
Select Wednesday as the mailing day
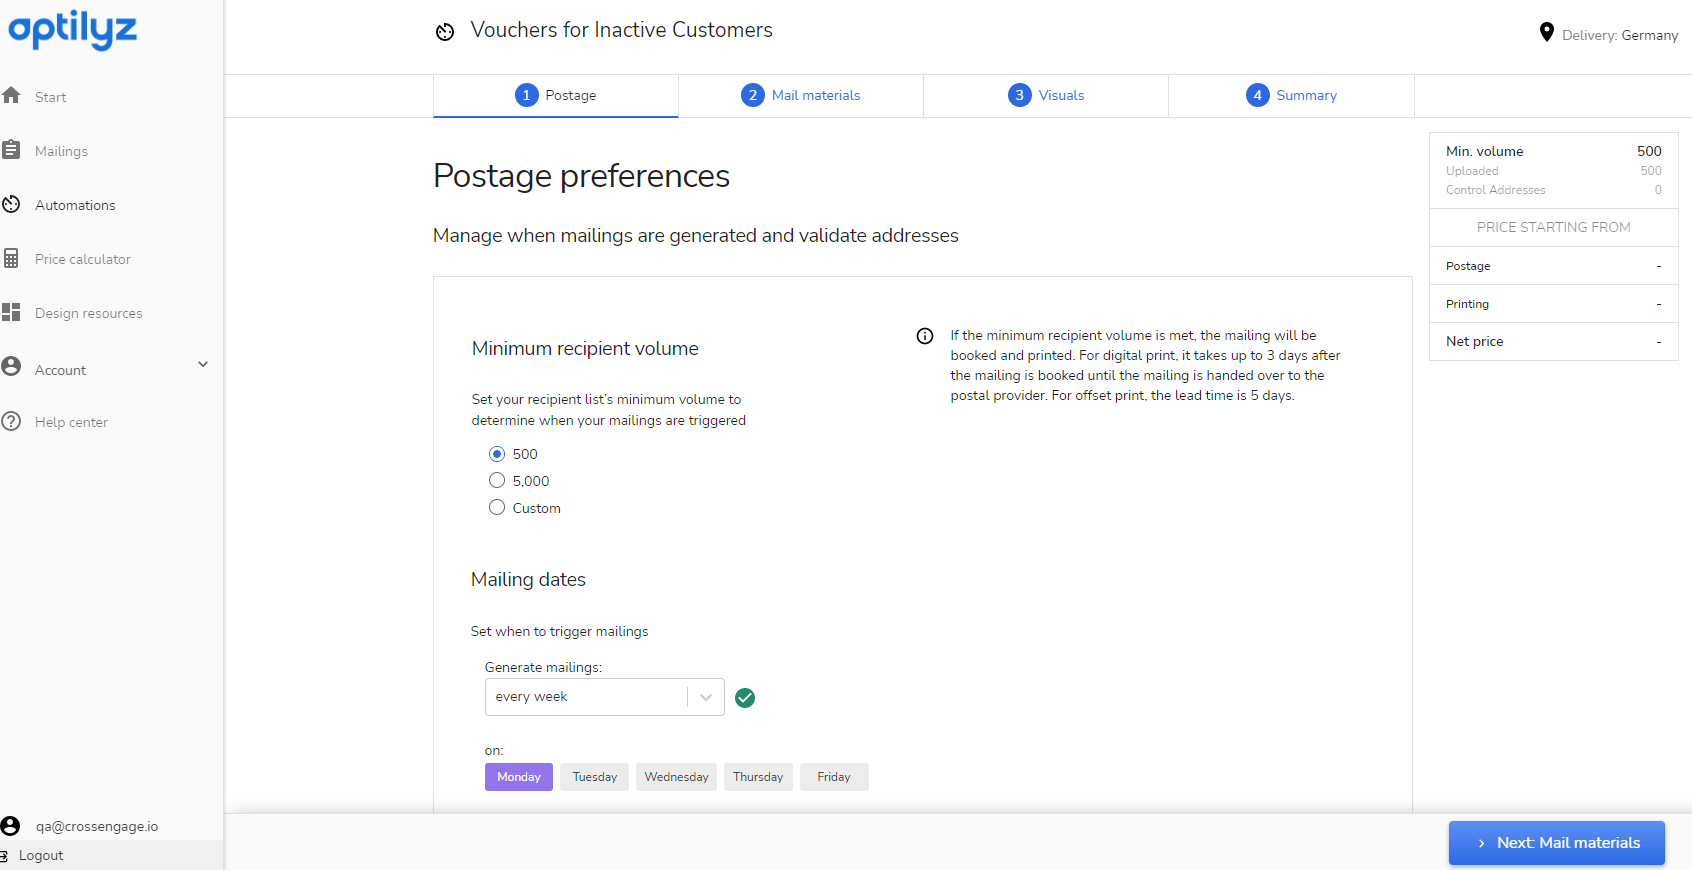coord(676,777)
